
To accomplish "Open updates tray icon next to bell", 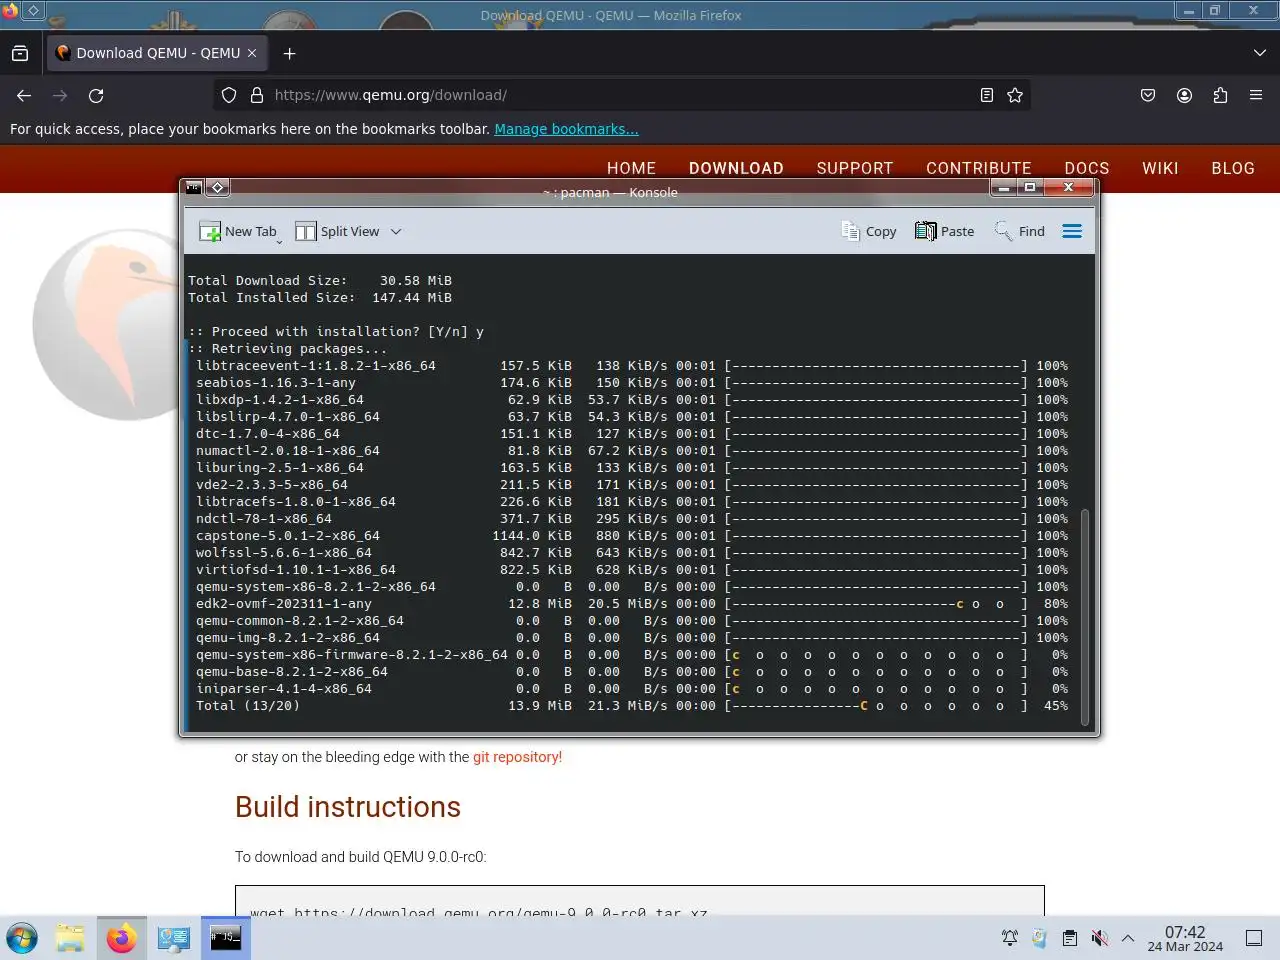I will pos(1040,938).
